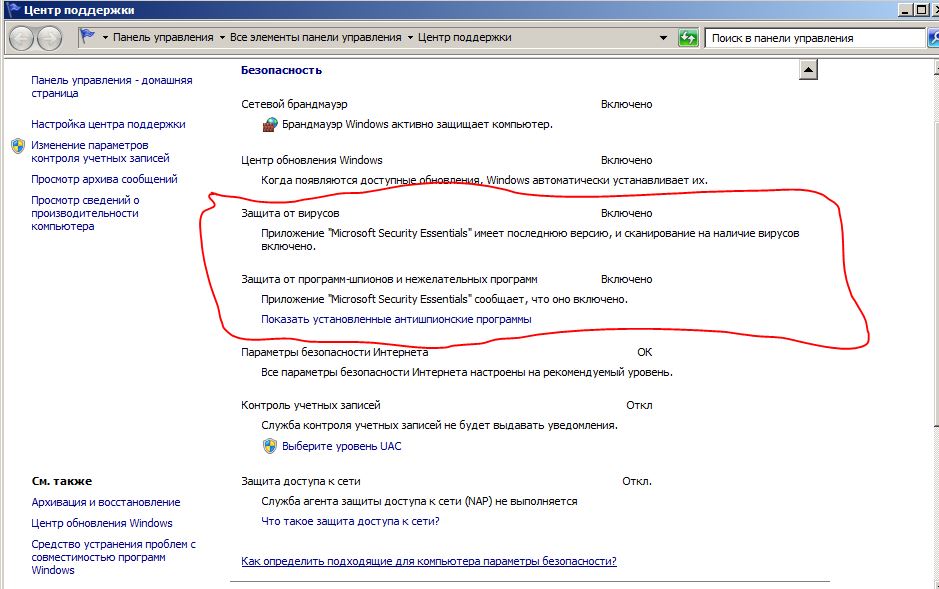The image size is (939, 589).
Task: Click Action Center flag in title bar
Action: [x=12, y=10]
